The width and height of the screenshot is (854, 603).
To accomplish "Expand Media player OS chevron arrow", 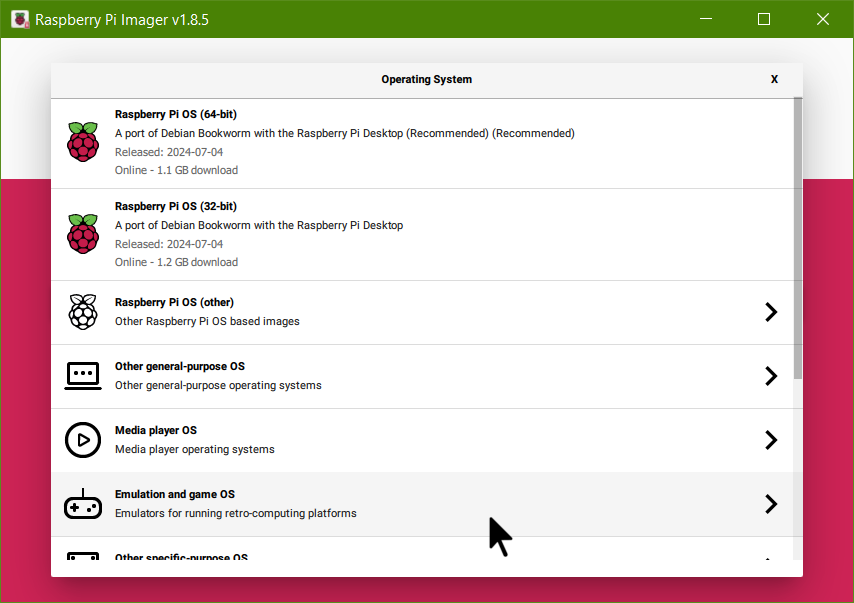I will coord(770,440).
